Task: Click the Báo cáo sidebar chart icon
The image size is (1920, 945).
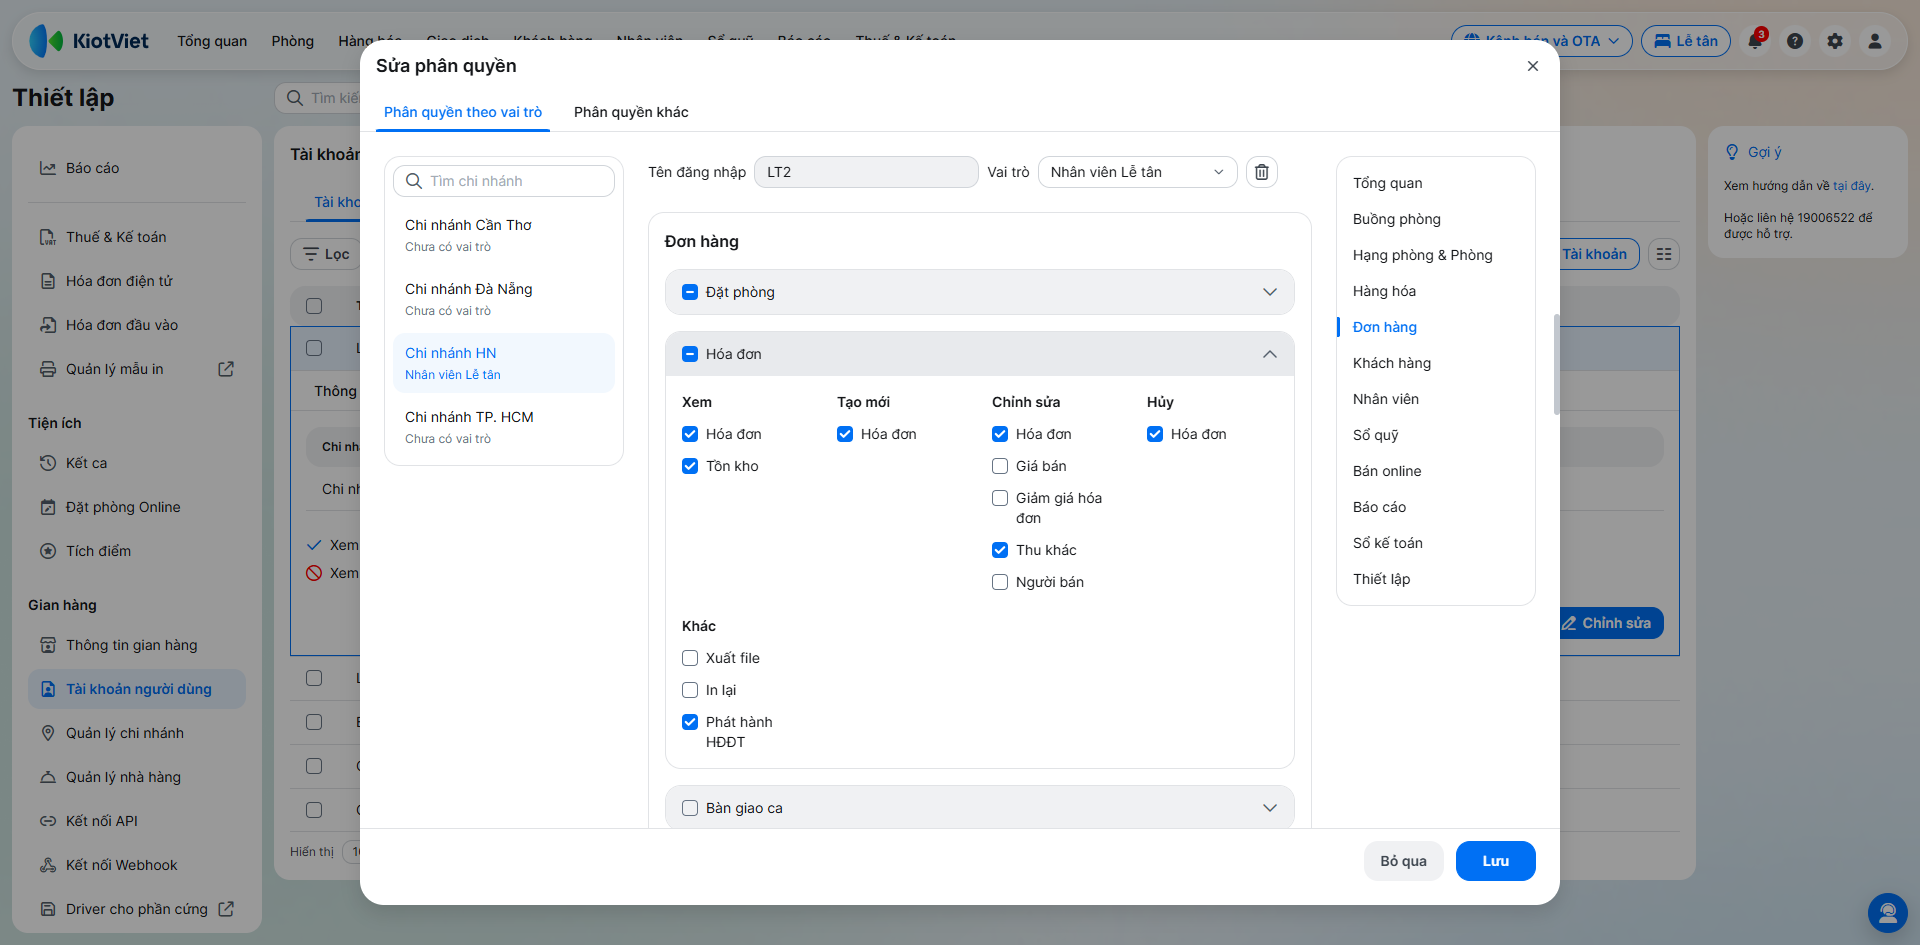Action: pos(48,168)
